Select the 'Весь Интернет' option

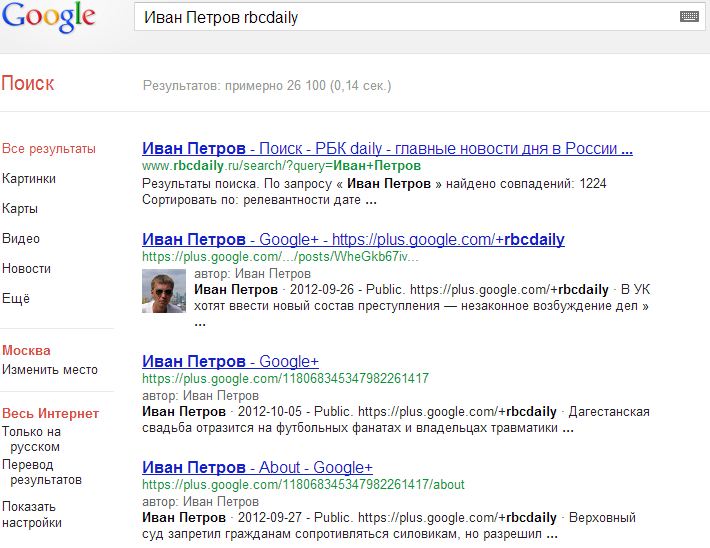(x=50, y=413)
